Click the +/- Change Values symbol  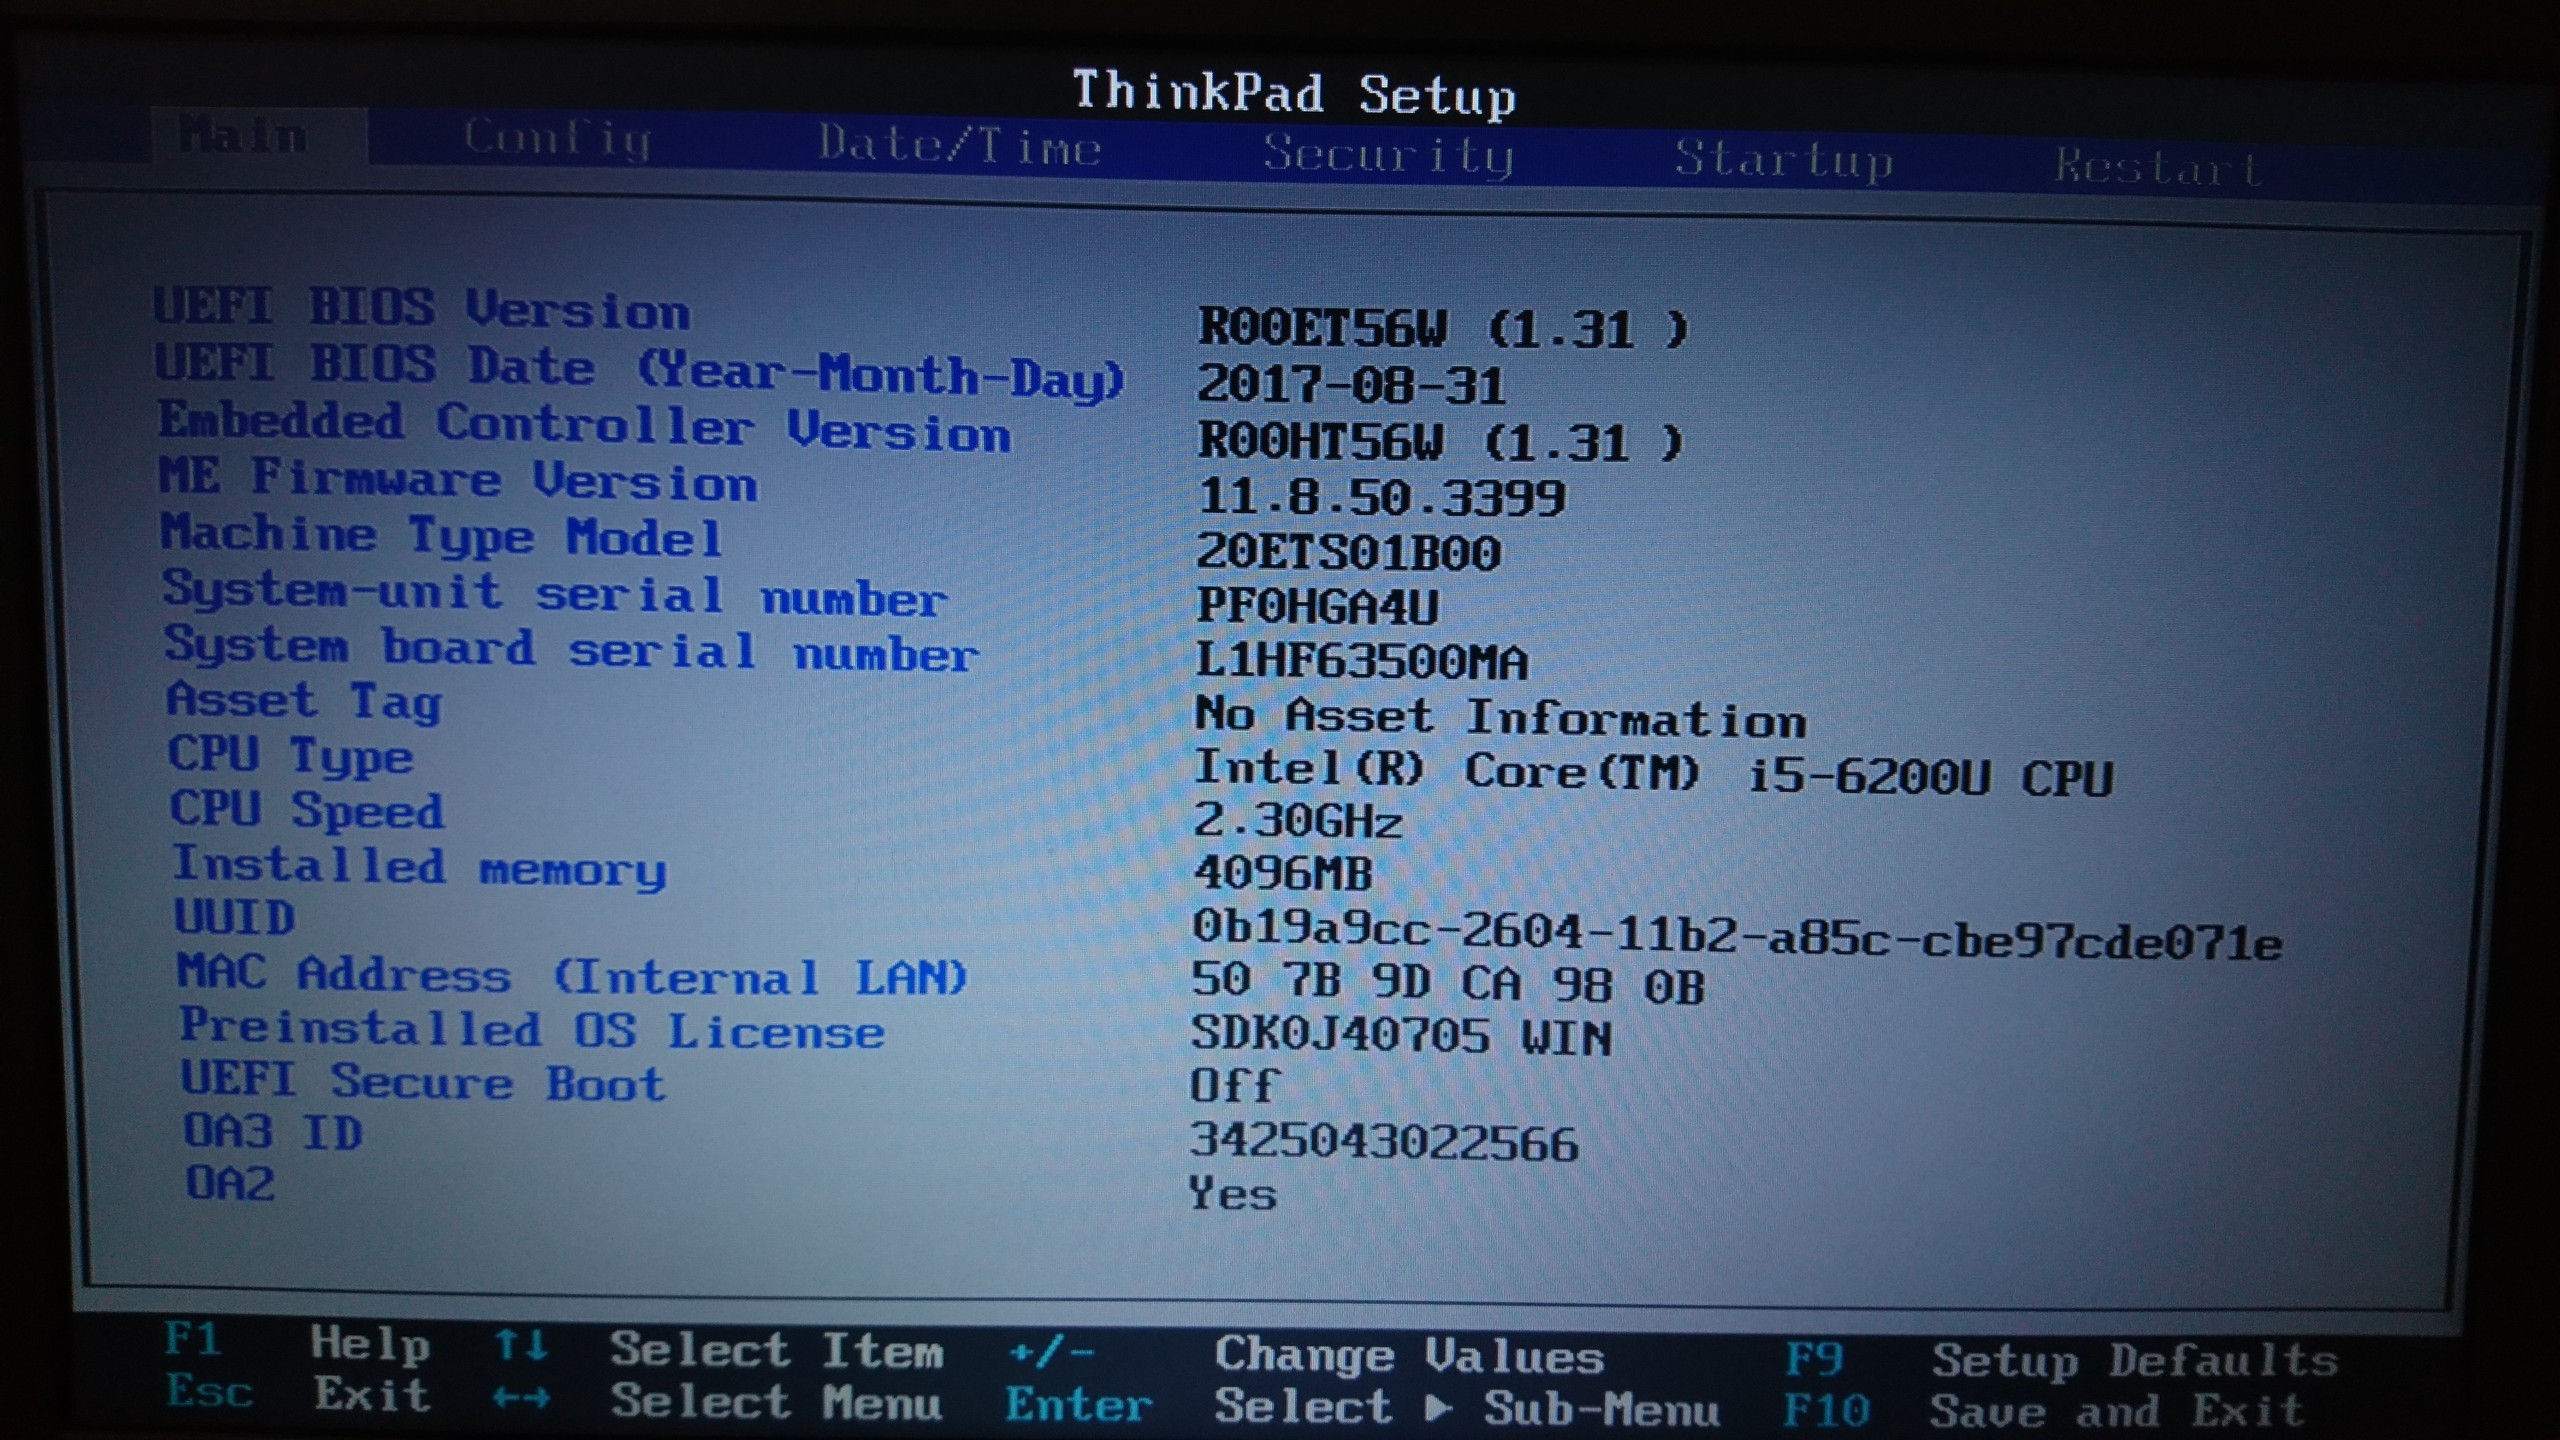[x=1051, y=1353]
